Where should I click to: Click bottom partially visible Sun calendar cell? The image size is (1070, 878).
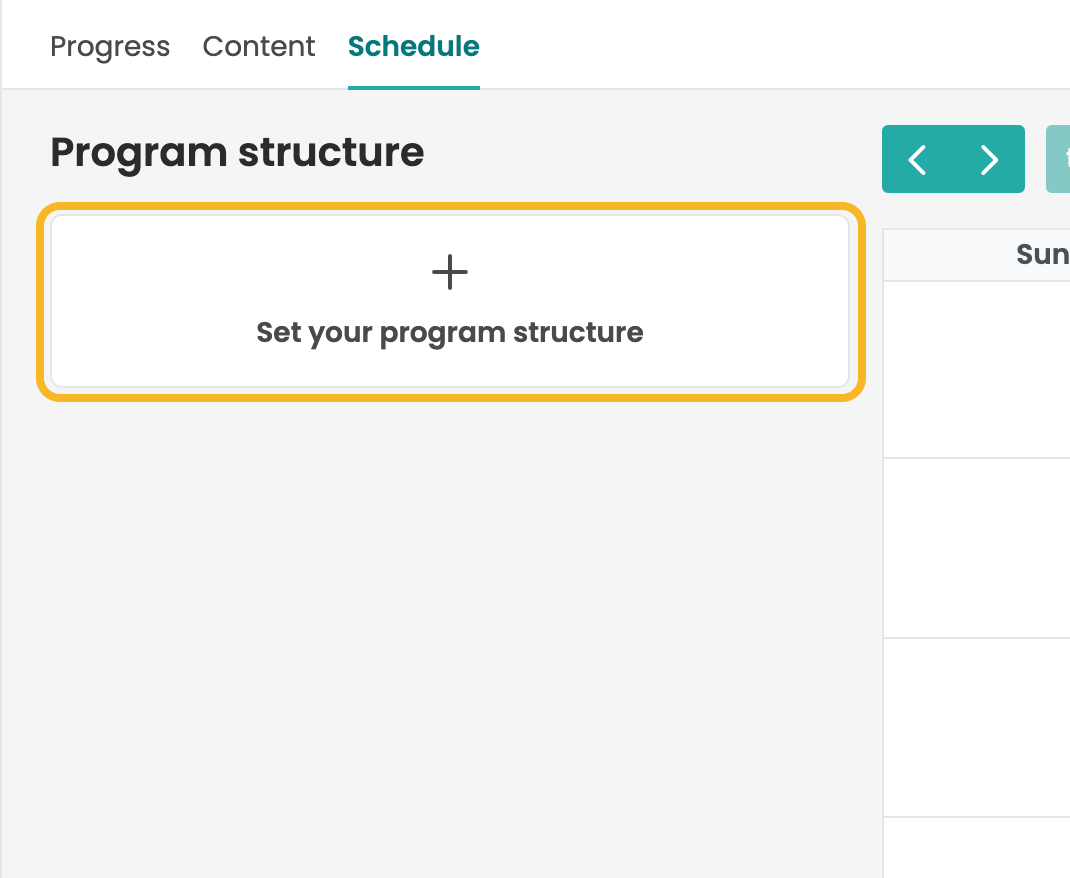(977, 848)
